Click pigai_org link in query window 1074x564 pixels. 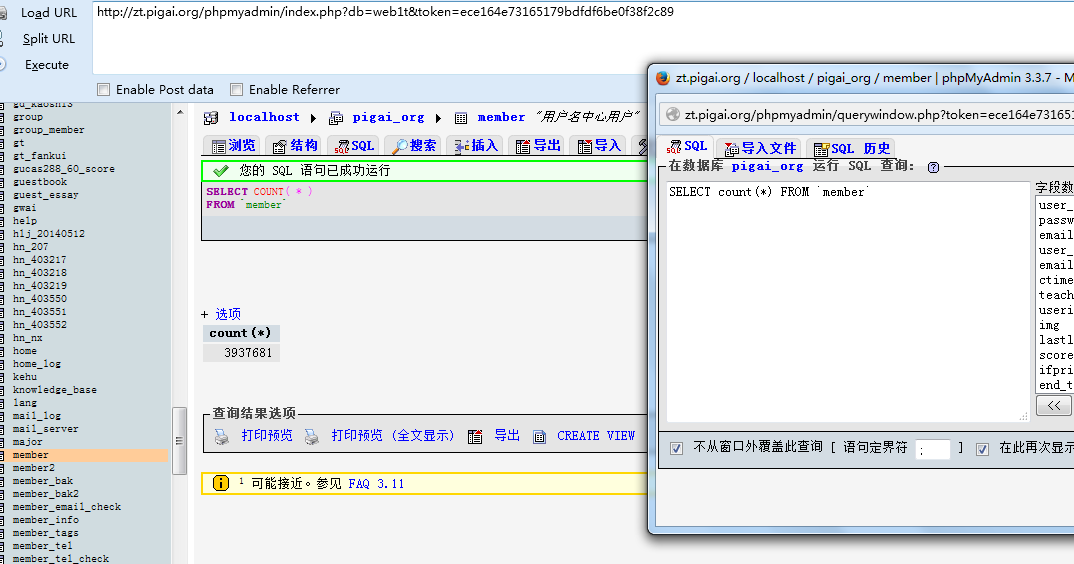pyautogui.click(x=767, y=166)
